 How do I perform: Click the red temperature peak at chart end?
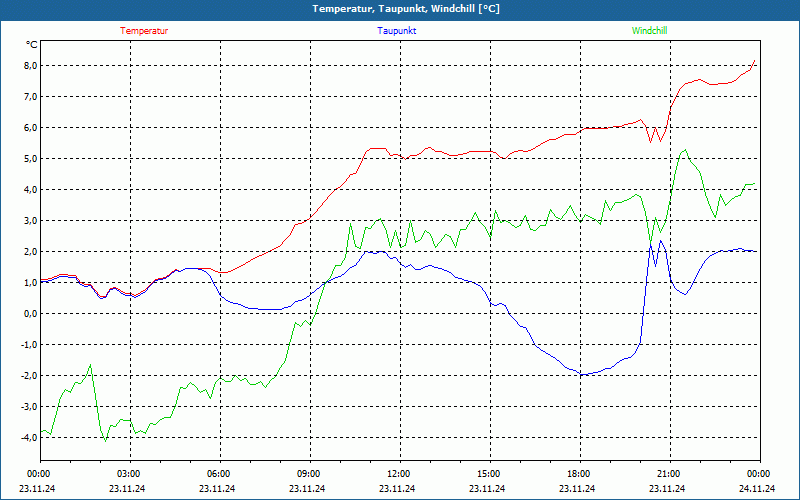click(x=755, y=61)
